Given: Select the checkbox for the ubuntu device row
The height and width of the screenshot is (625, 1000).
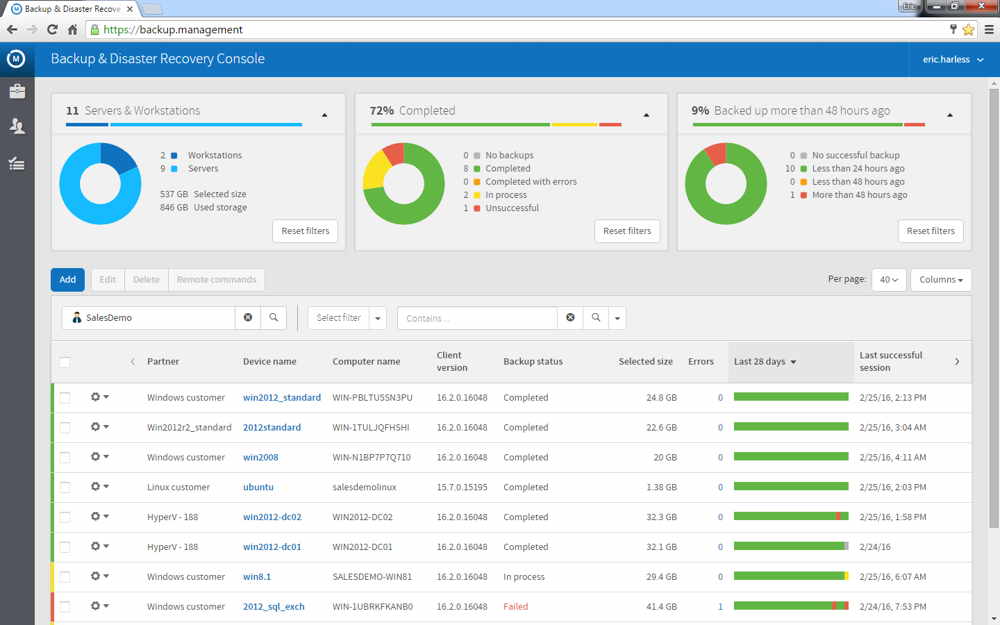Looking at the screenshot, I should [x=65, y=486].
